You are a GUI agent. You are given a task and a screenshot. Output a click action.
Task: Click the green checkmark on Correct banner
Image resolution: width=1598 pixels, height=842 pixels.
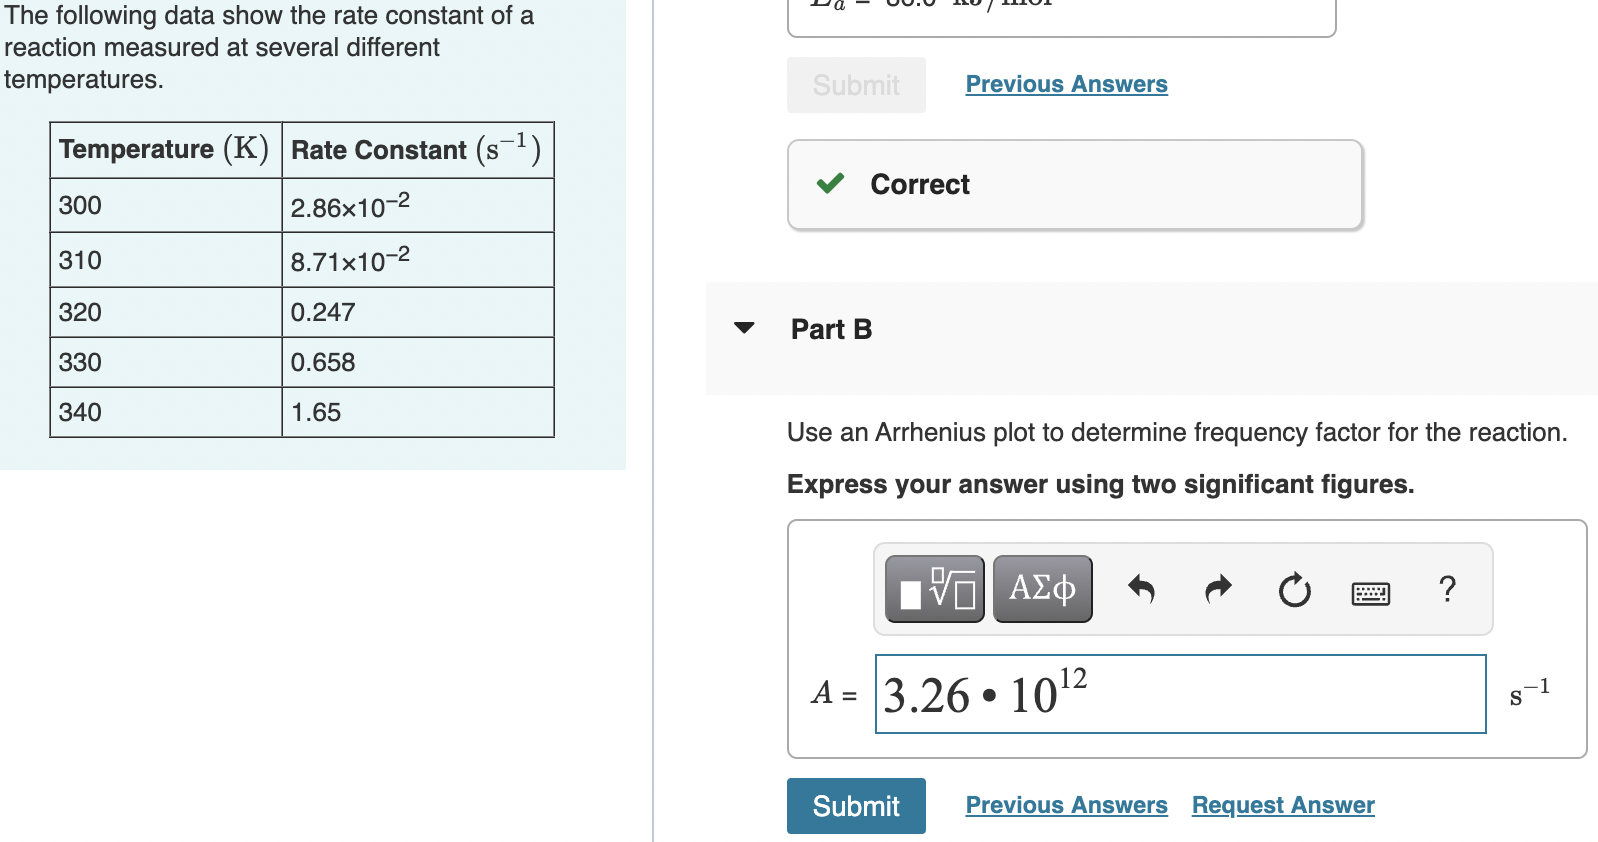click(828, 184)
